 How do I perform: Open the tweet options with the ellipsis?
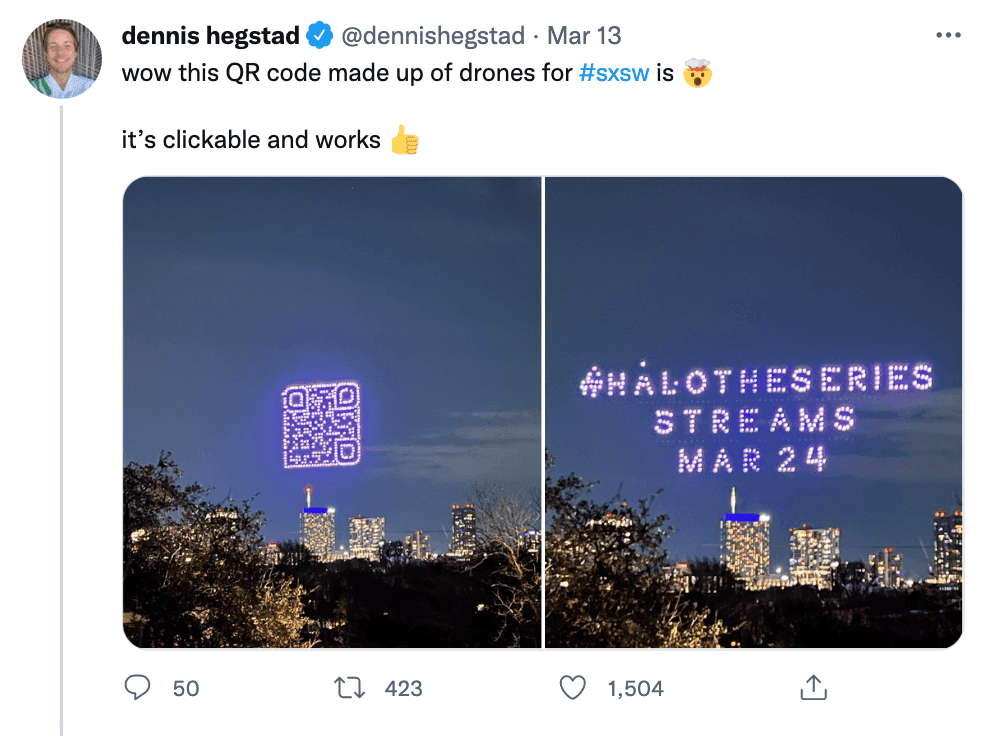(948, 33)
